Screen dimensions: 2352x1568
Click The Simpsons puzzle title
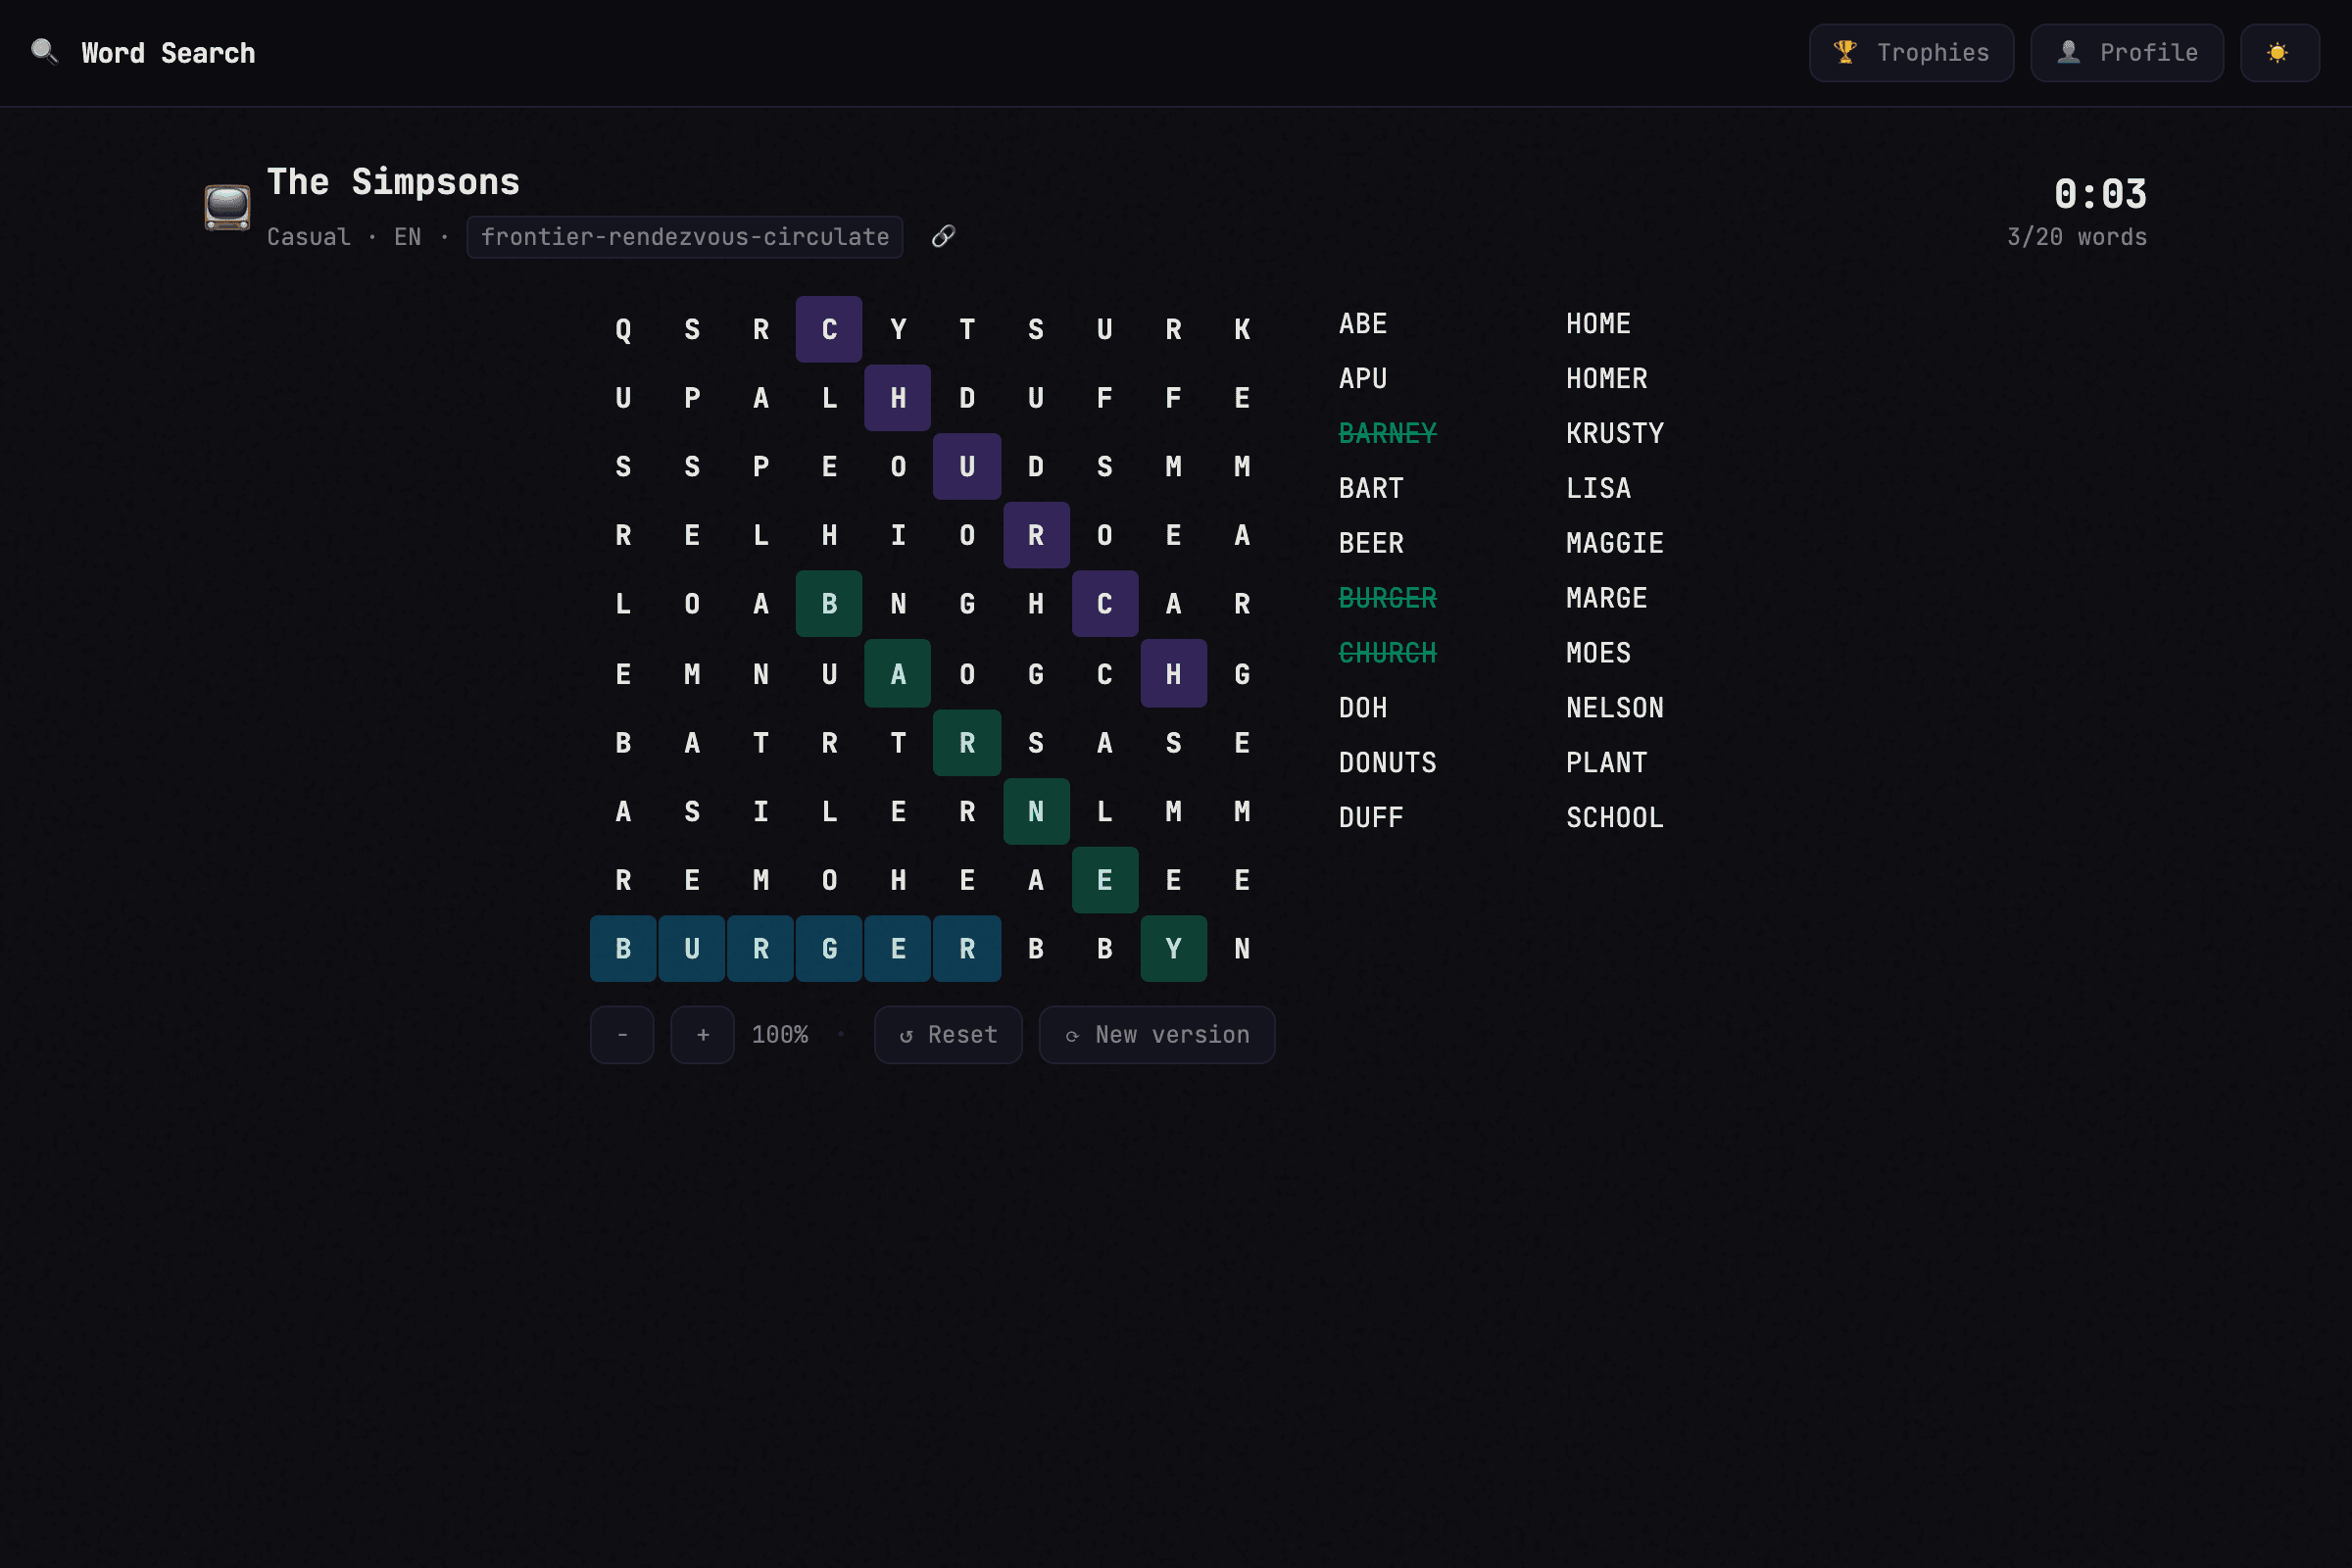(x=393, y=182)
